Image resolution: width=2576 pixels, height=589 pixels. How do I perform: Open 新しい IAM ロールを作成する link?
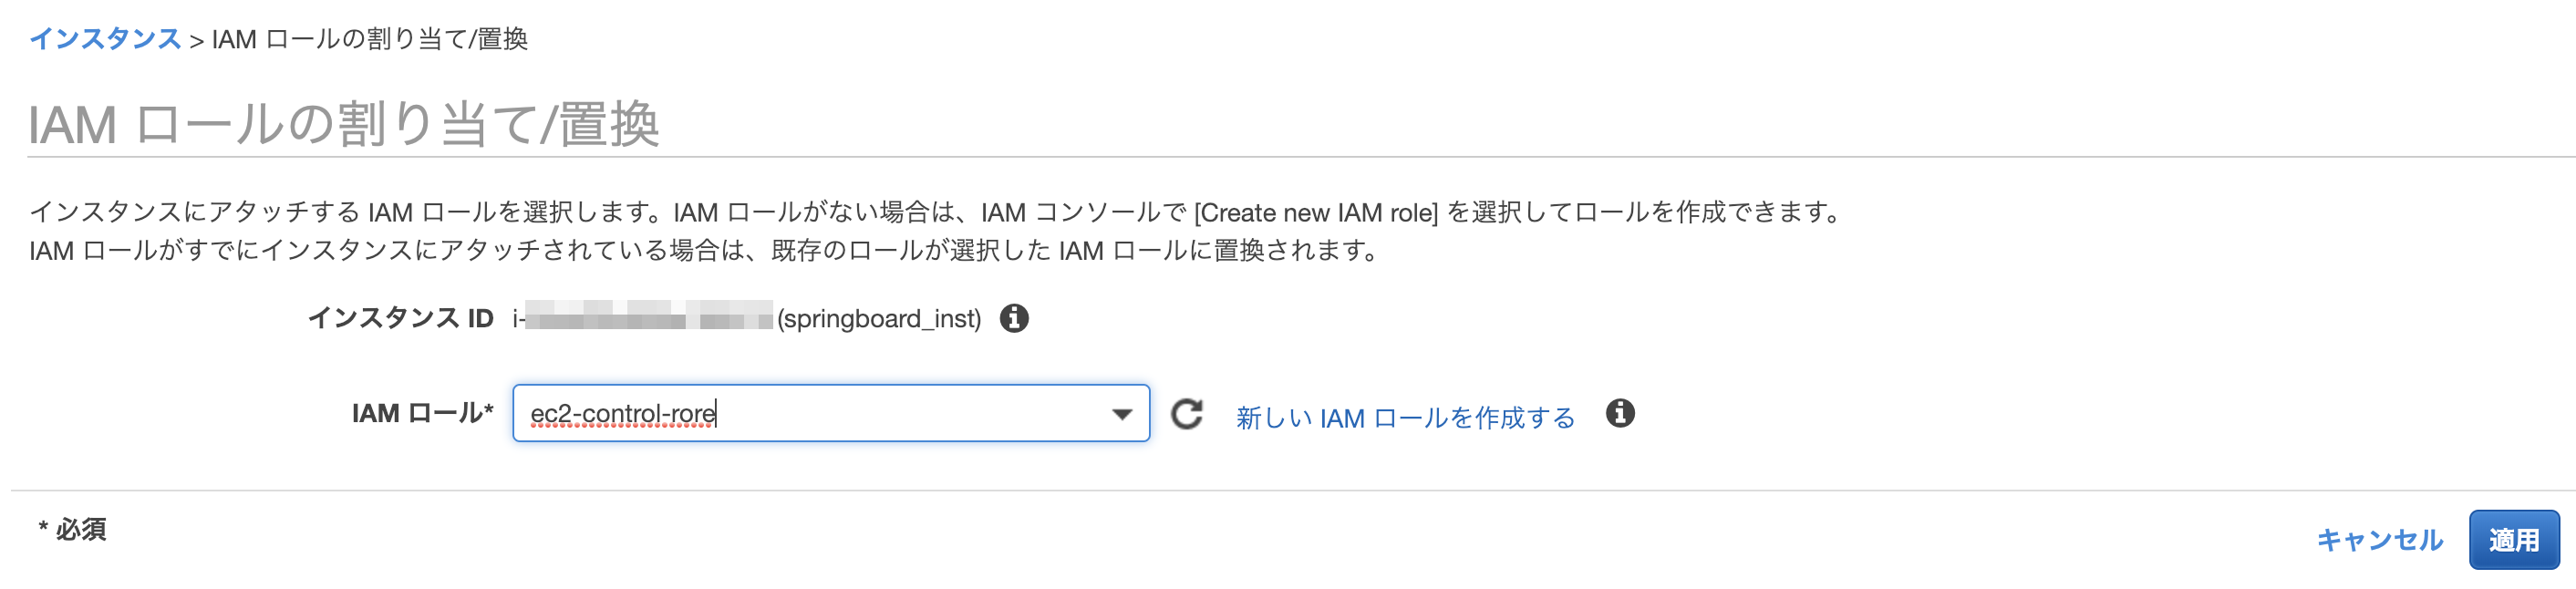click(1405, 417)
